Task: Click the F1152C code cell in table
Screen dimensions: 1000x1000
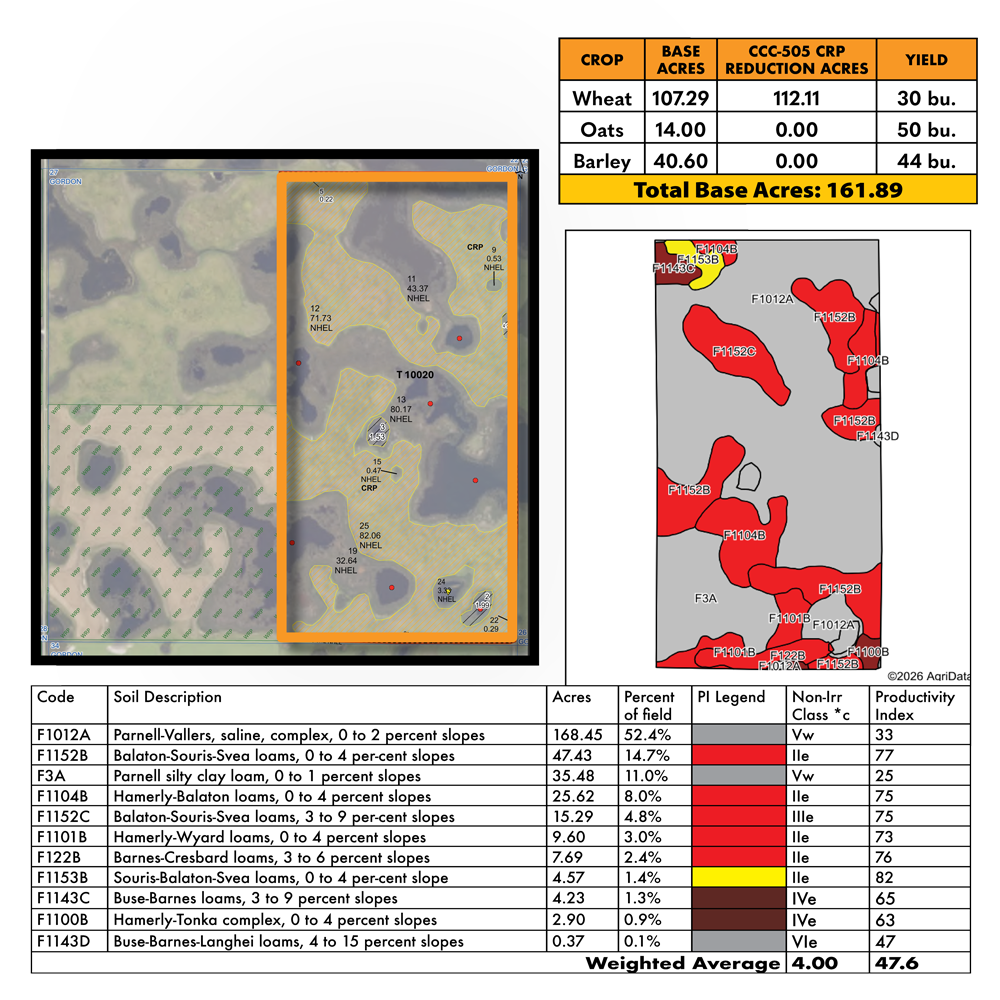Action: click(69, 816)
